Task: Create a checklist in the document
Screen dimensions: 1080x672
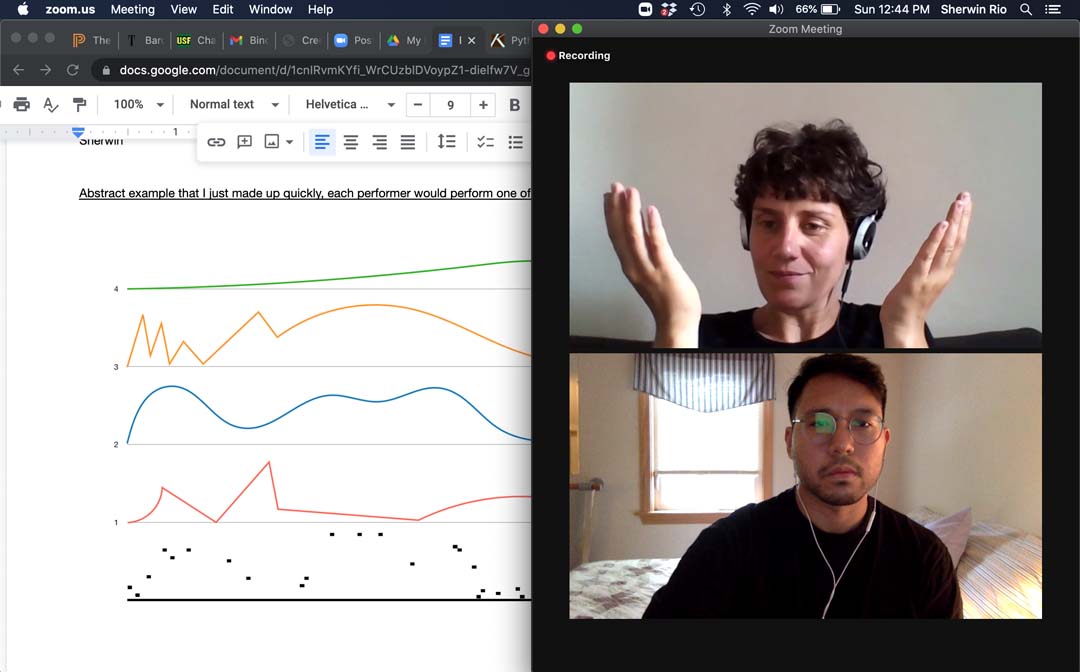Action: click(486, 142)
